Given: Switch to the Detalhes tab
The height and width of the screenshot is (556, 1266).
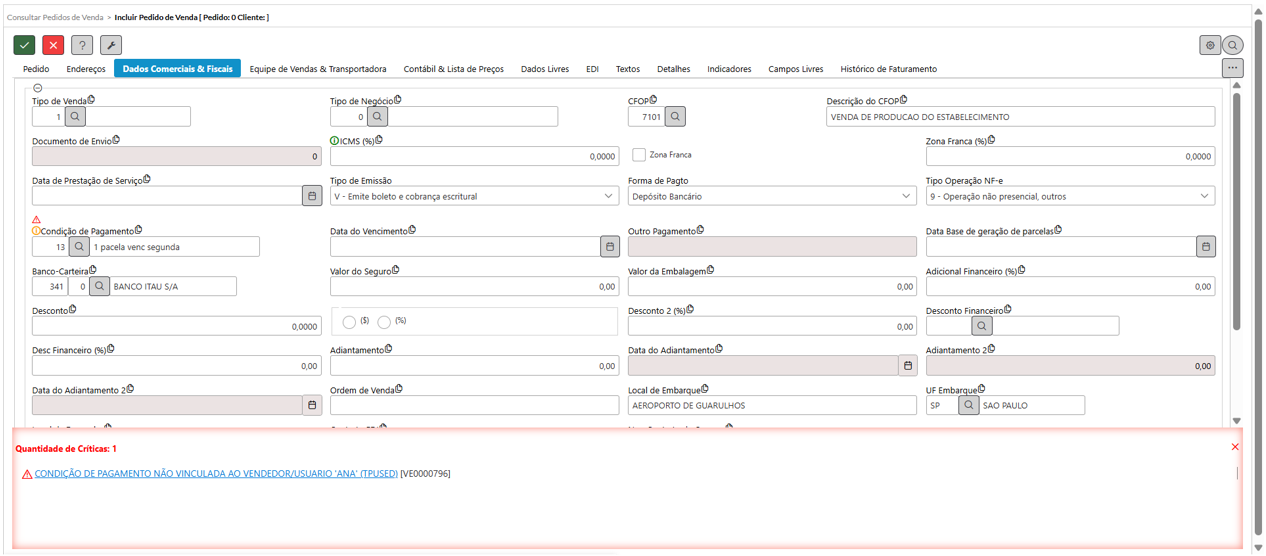Looking at the screenshot, I should [673, 69].
